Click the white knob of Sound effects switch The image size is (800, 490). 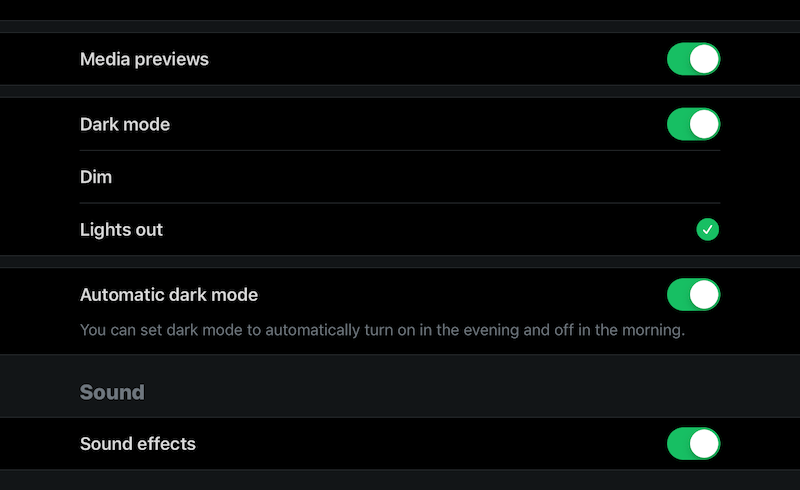tap(704, 444)
